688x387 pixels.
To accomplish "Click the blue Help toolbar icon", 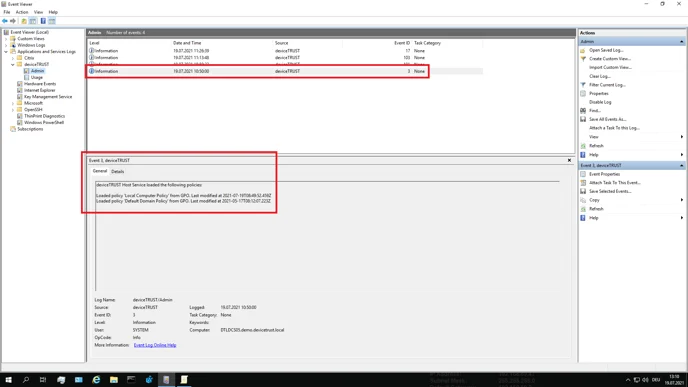I will (x=43, y=21).
